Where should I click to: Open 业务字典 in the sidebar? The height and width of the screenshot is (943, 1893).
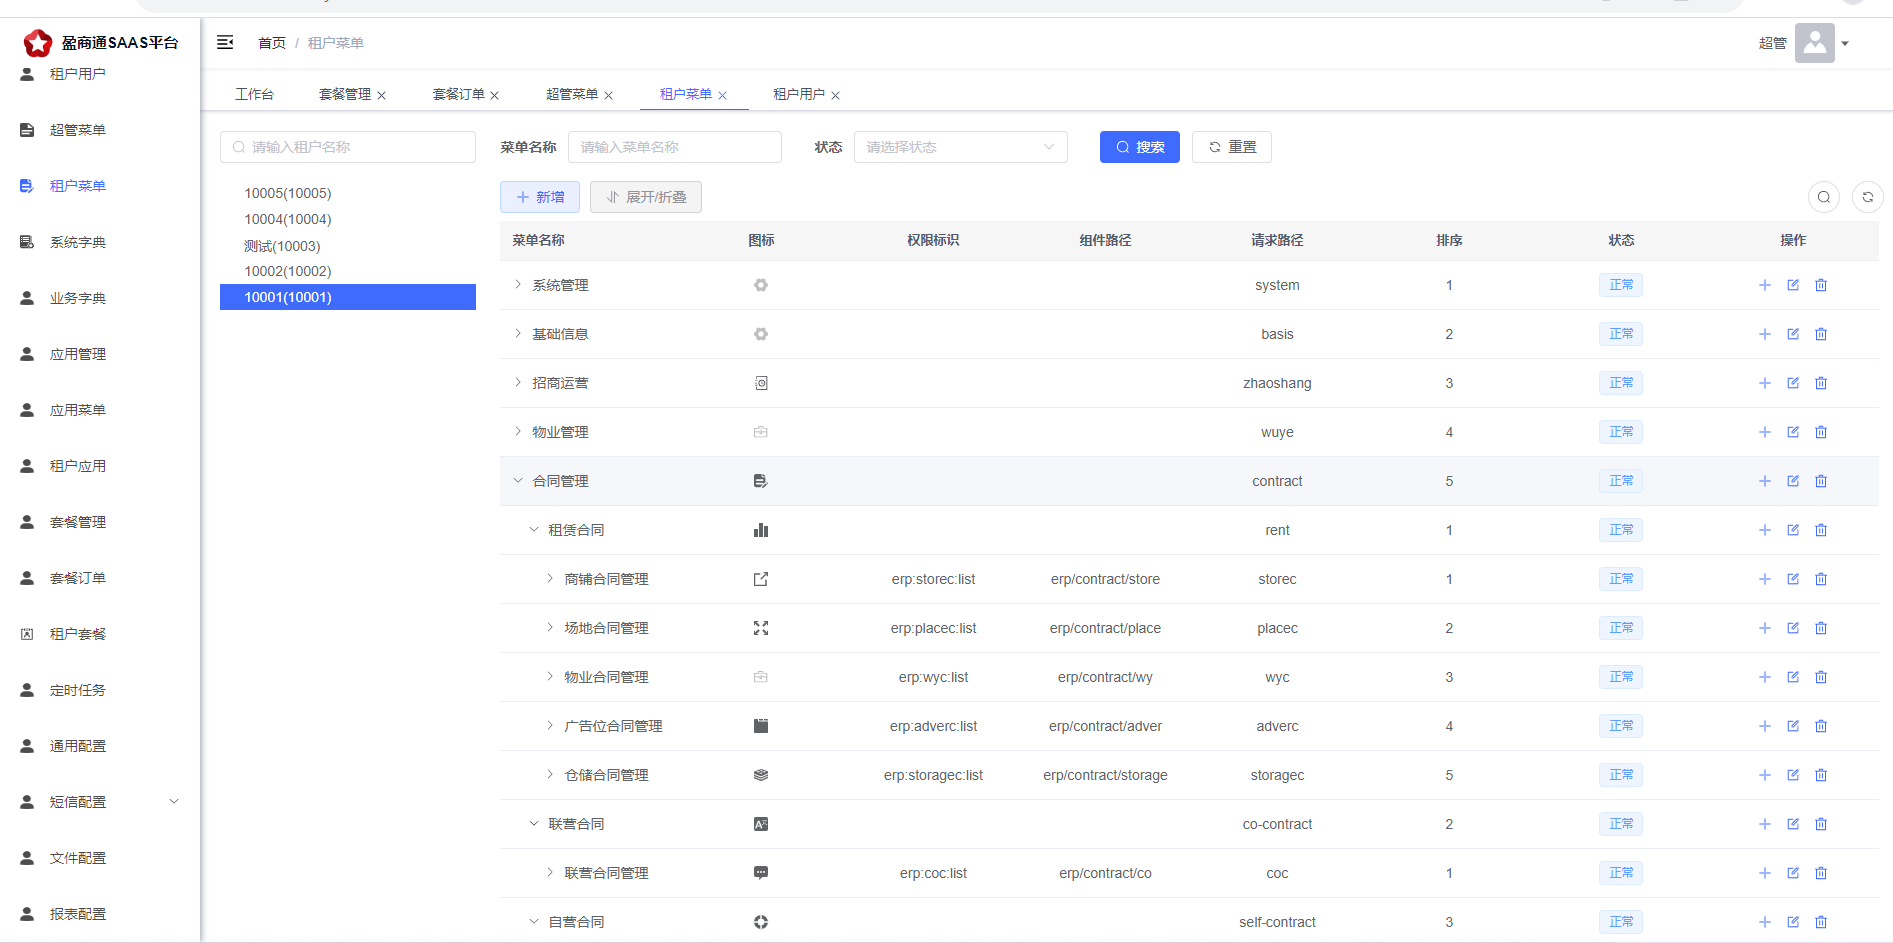pyautogui.click(x=78, y=298)
